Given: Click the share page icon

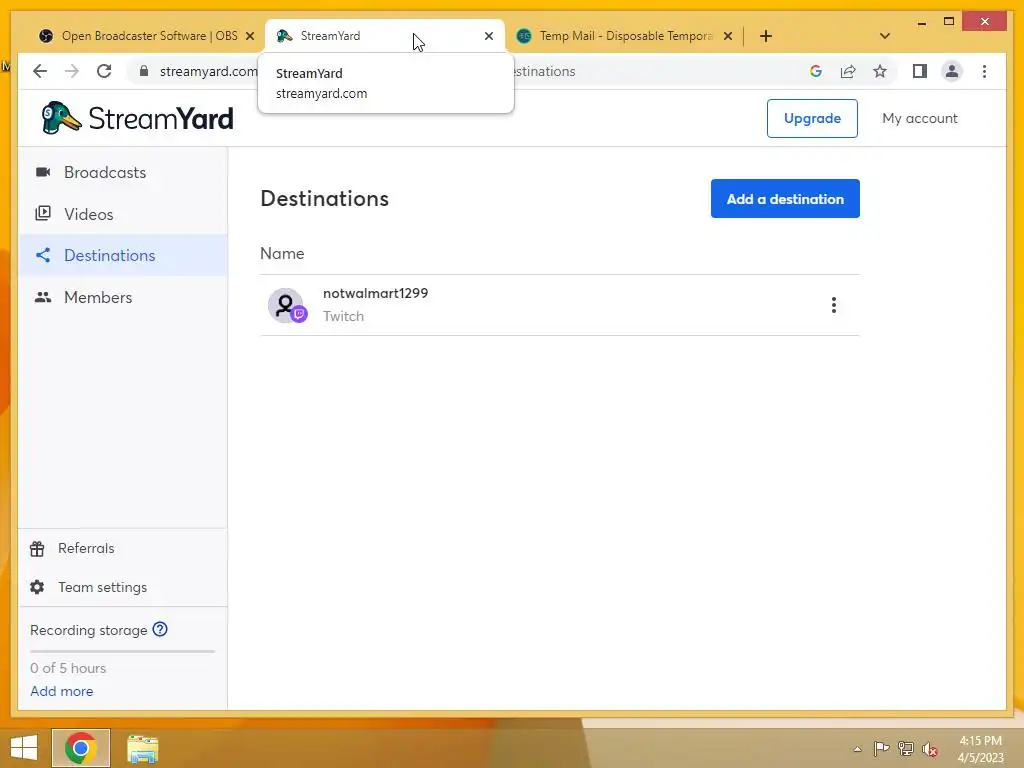Looking at the screenshot, I should click(848, 71).
